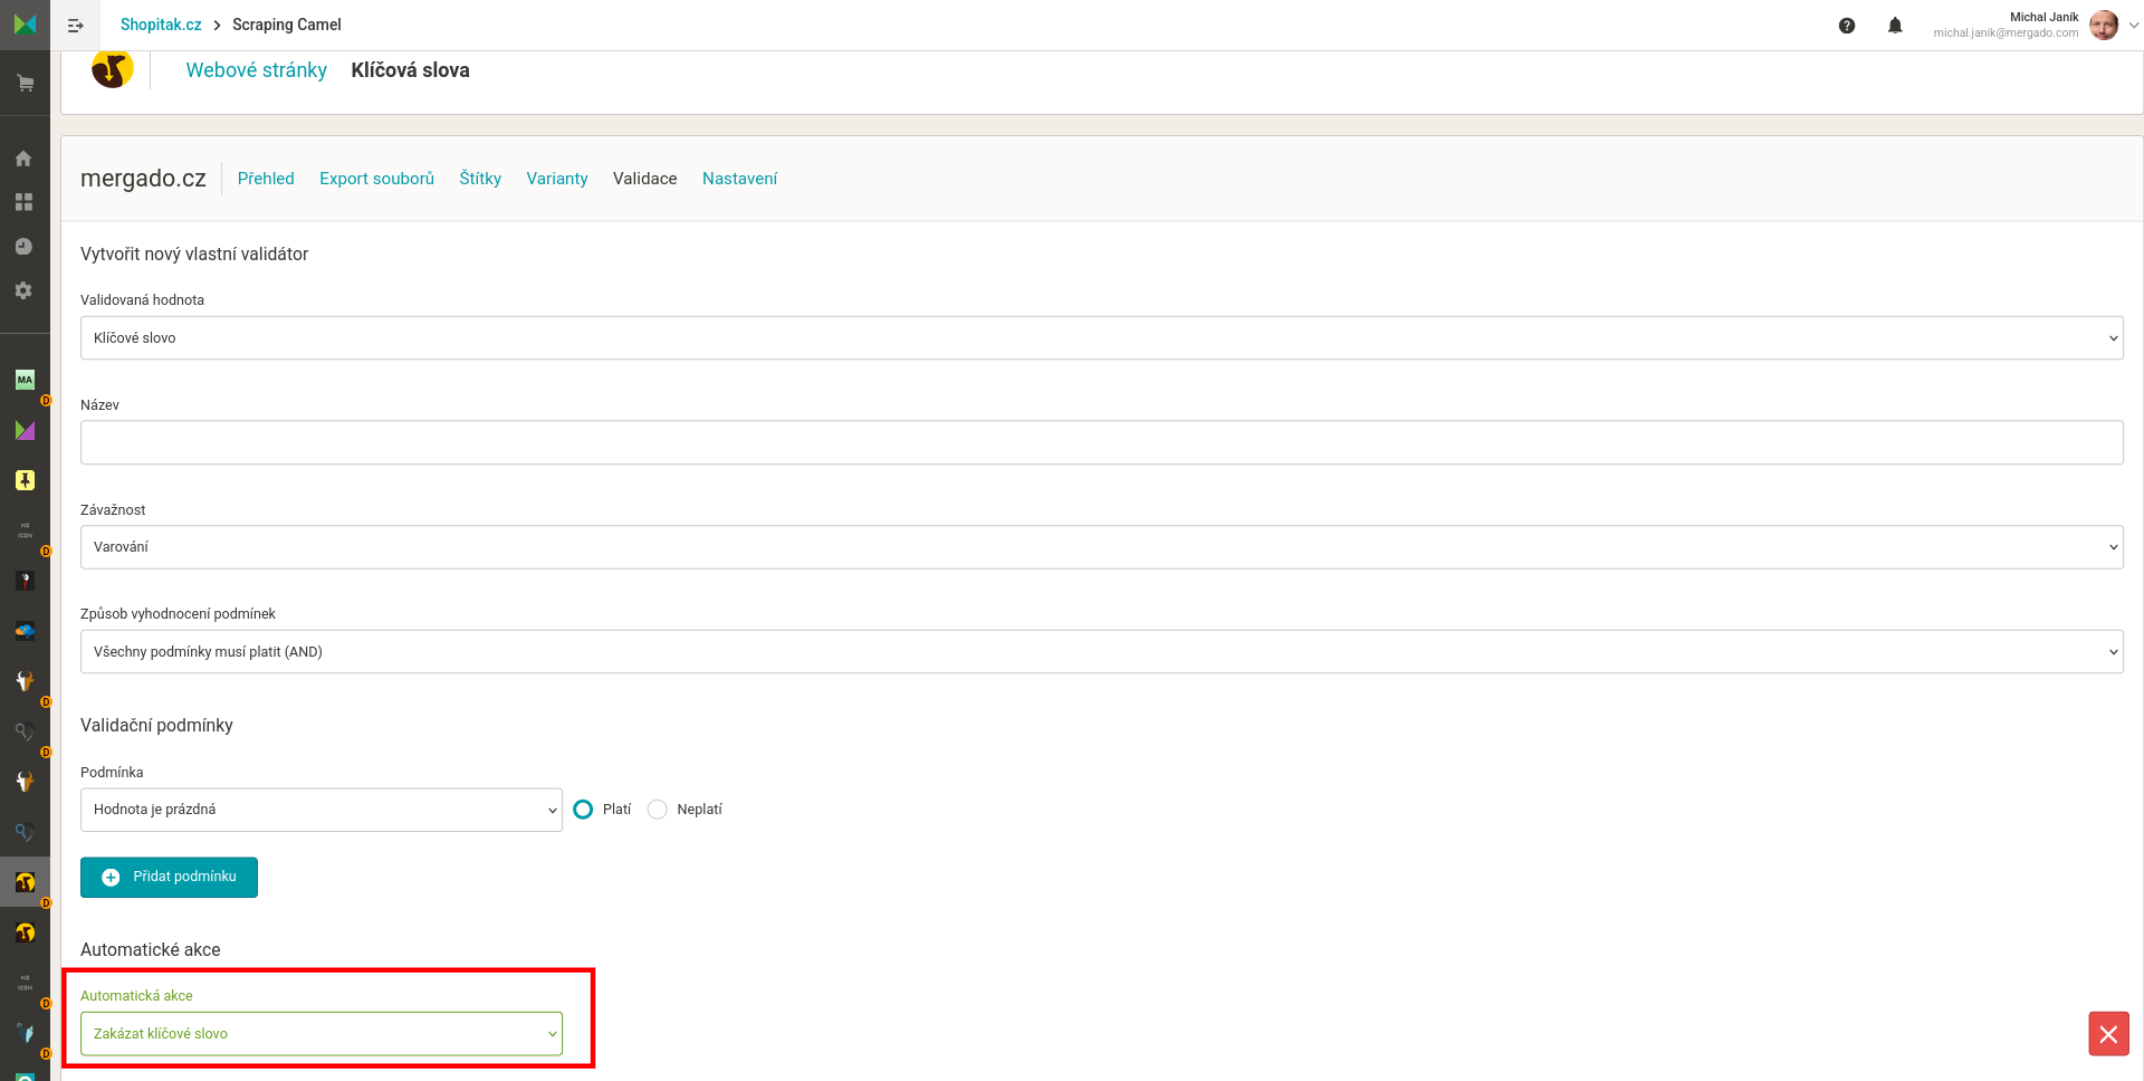2144x1081 pixels.
Task: Switch to the Štítky tab
Action: [480, 178]
